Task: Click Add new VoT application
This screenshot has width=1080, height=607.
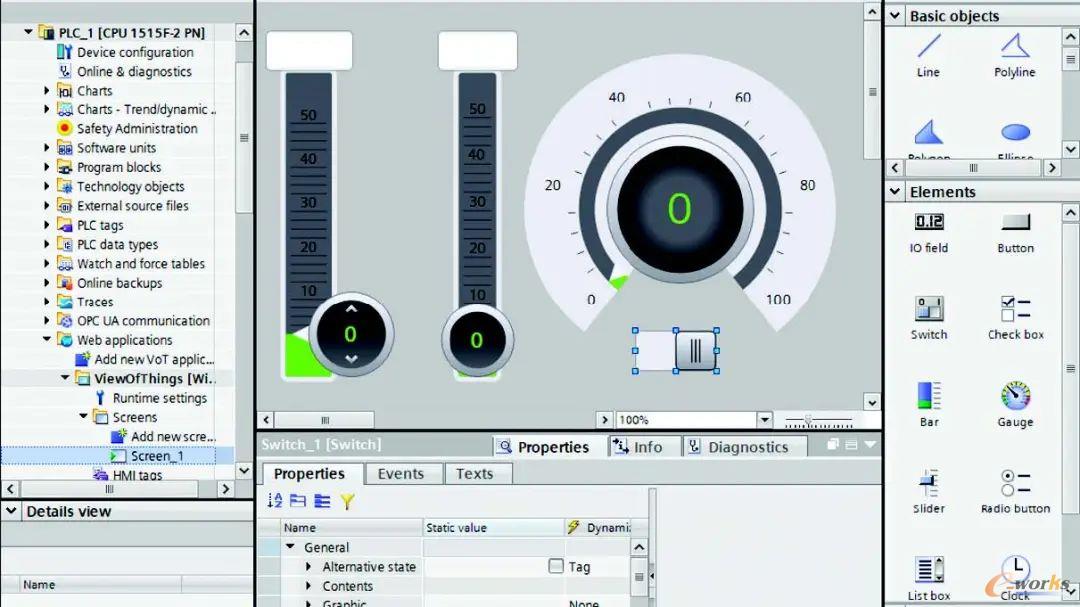Action: point(154,360)
